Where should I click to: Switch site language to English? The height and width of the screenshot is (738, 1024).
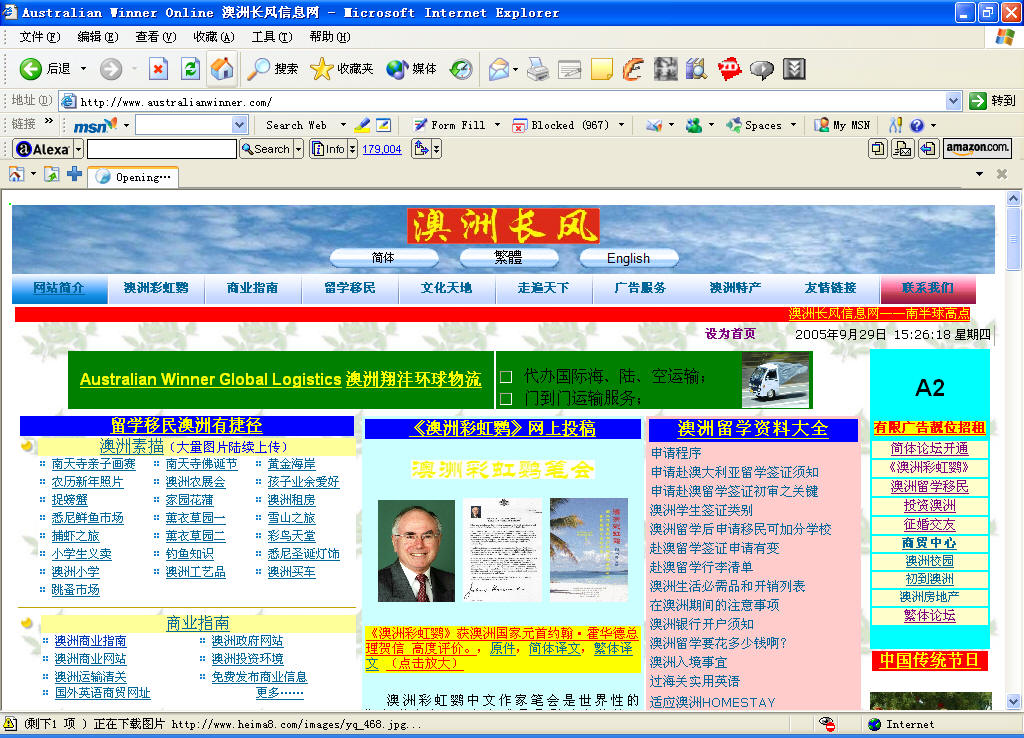(x=628, y=258)
